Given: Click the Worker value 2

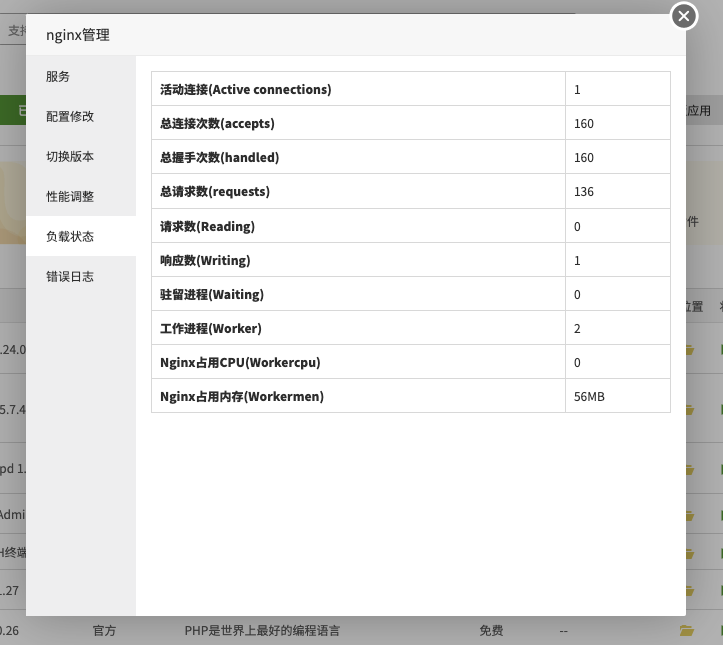Looking at the screenshot, I should coord(577,329).
